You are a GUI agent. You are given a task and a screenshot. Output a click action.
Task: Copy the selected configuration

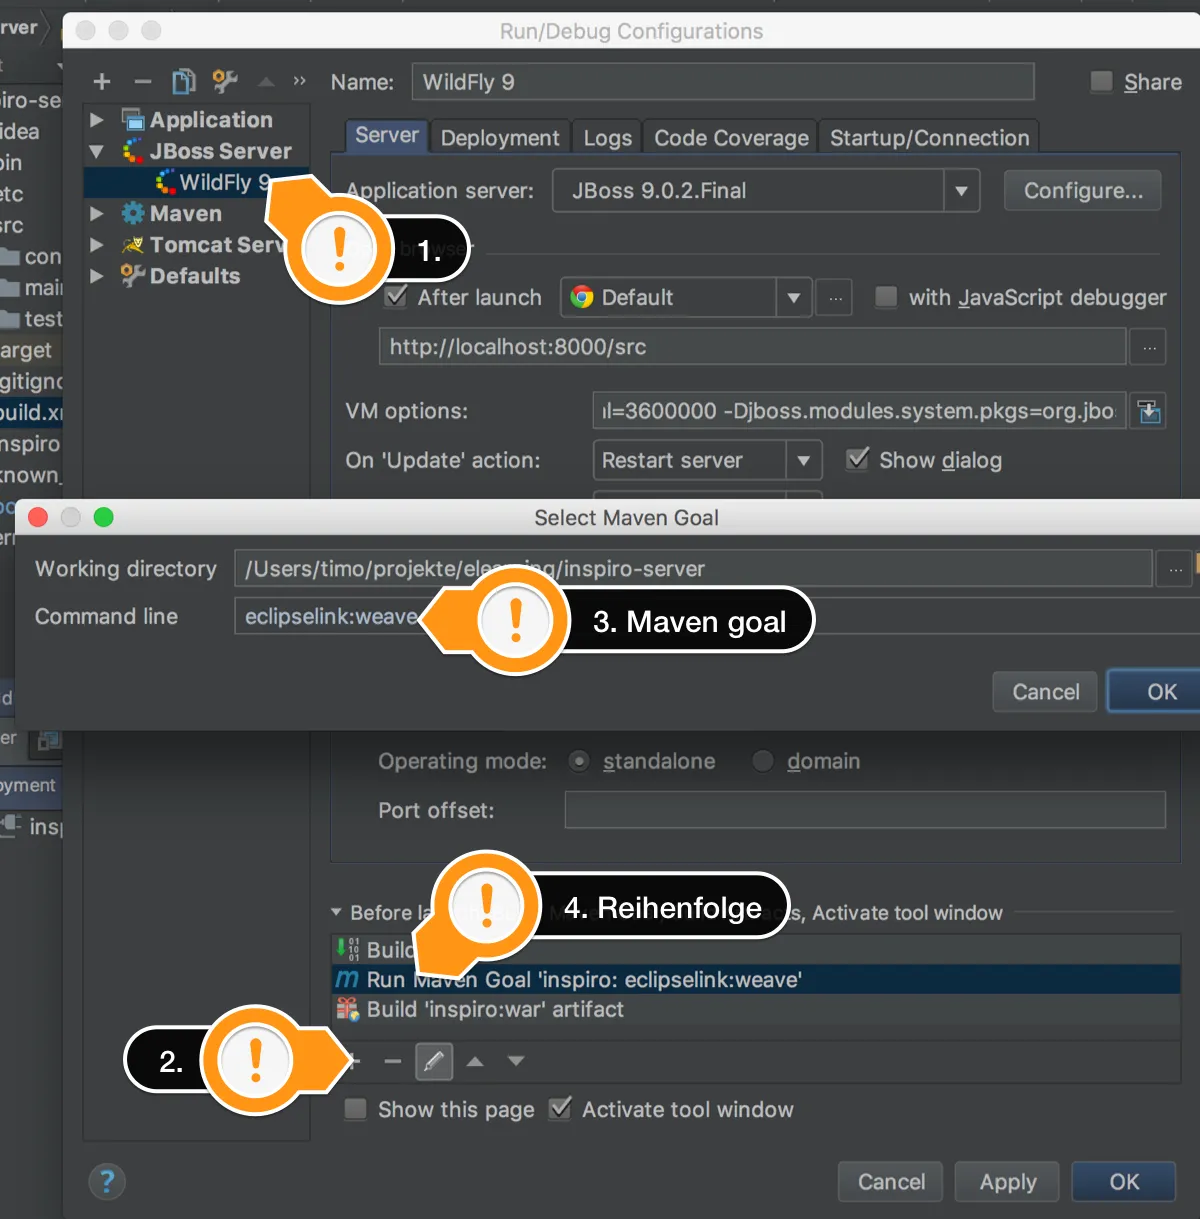pyautogui.click(x=184, y=81)
